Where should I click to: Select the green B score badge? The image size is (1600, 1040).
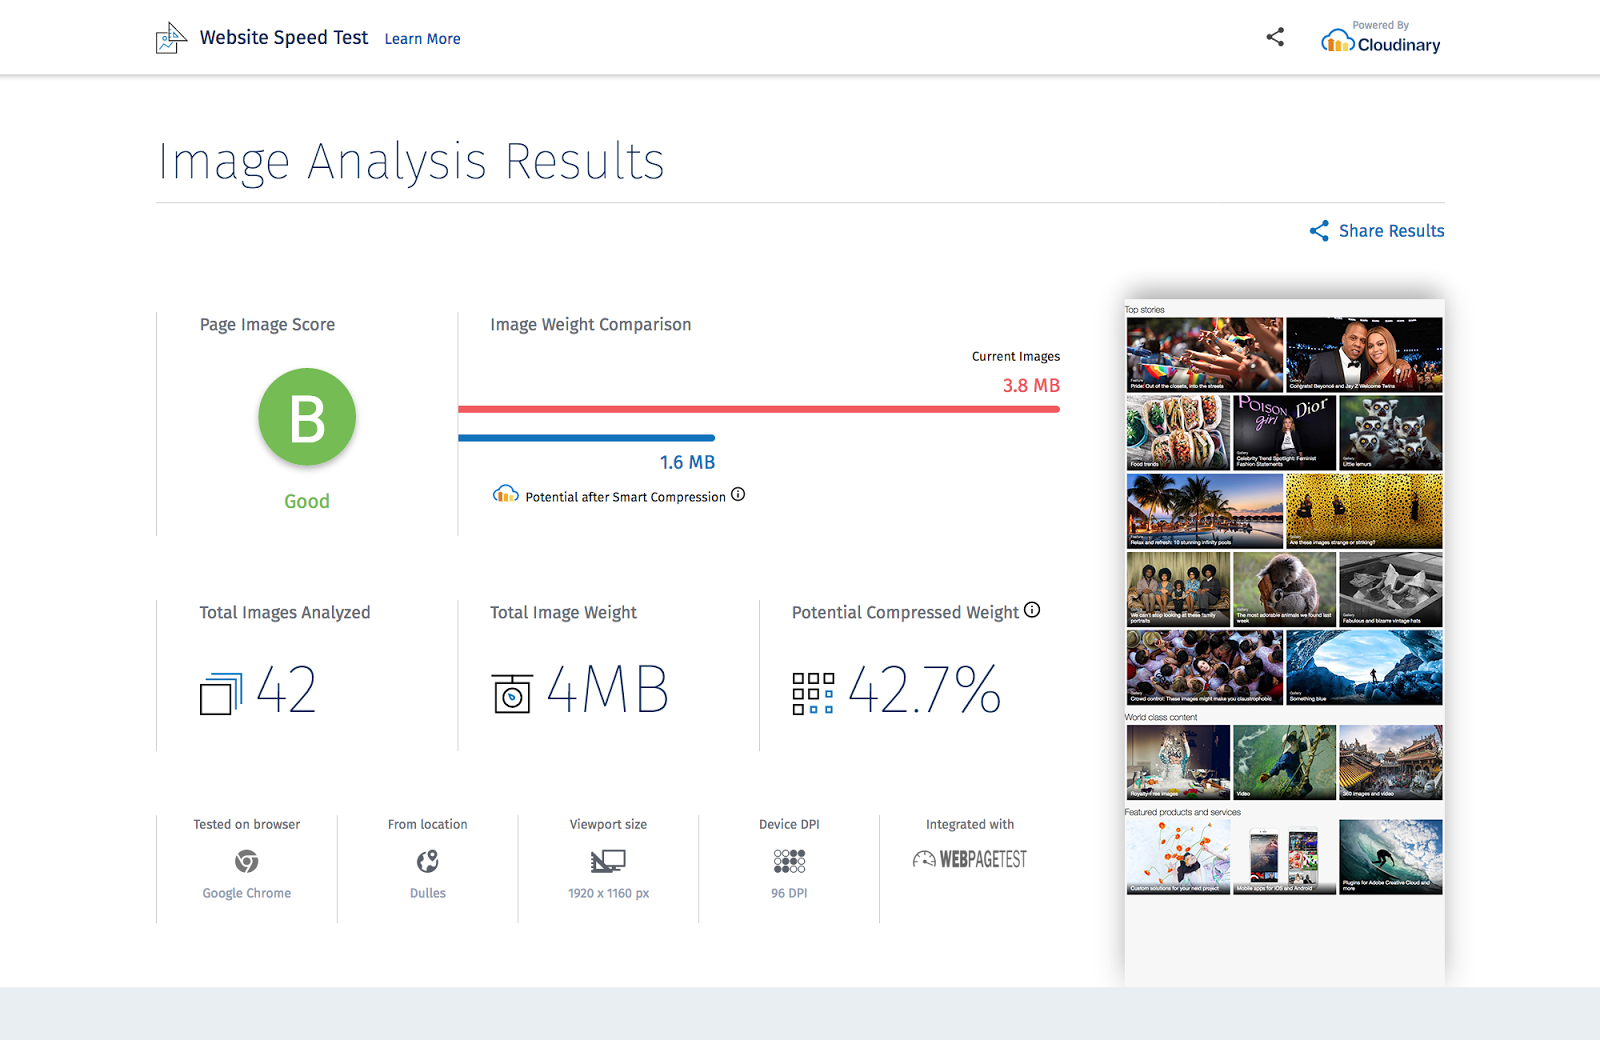pos(306,417)
